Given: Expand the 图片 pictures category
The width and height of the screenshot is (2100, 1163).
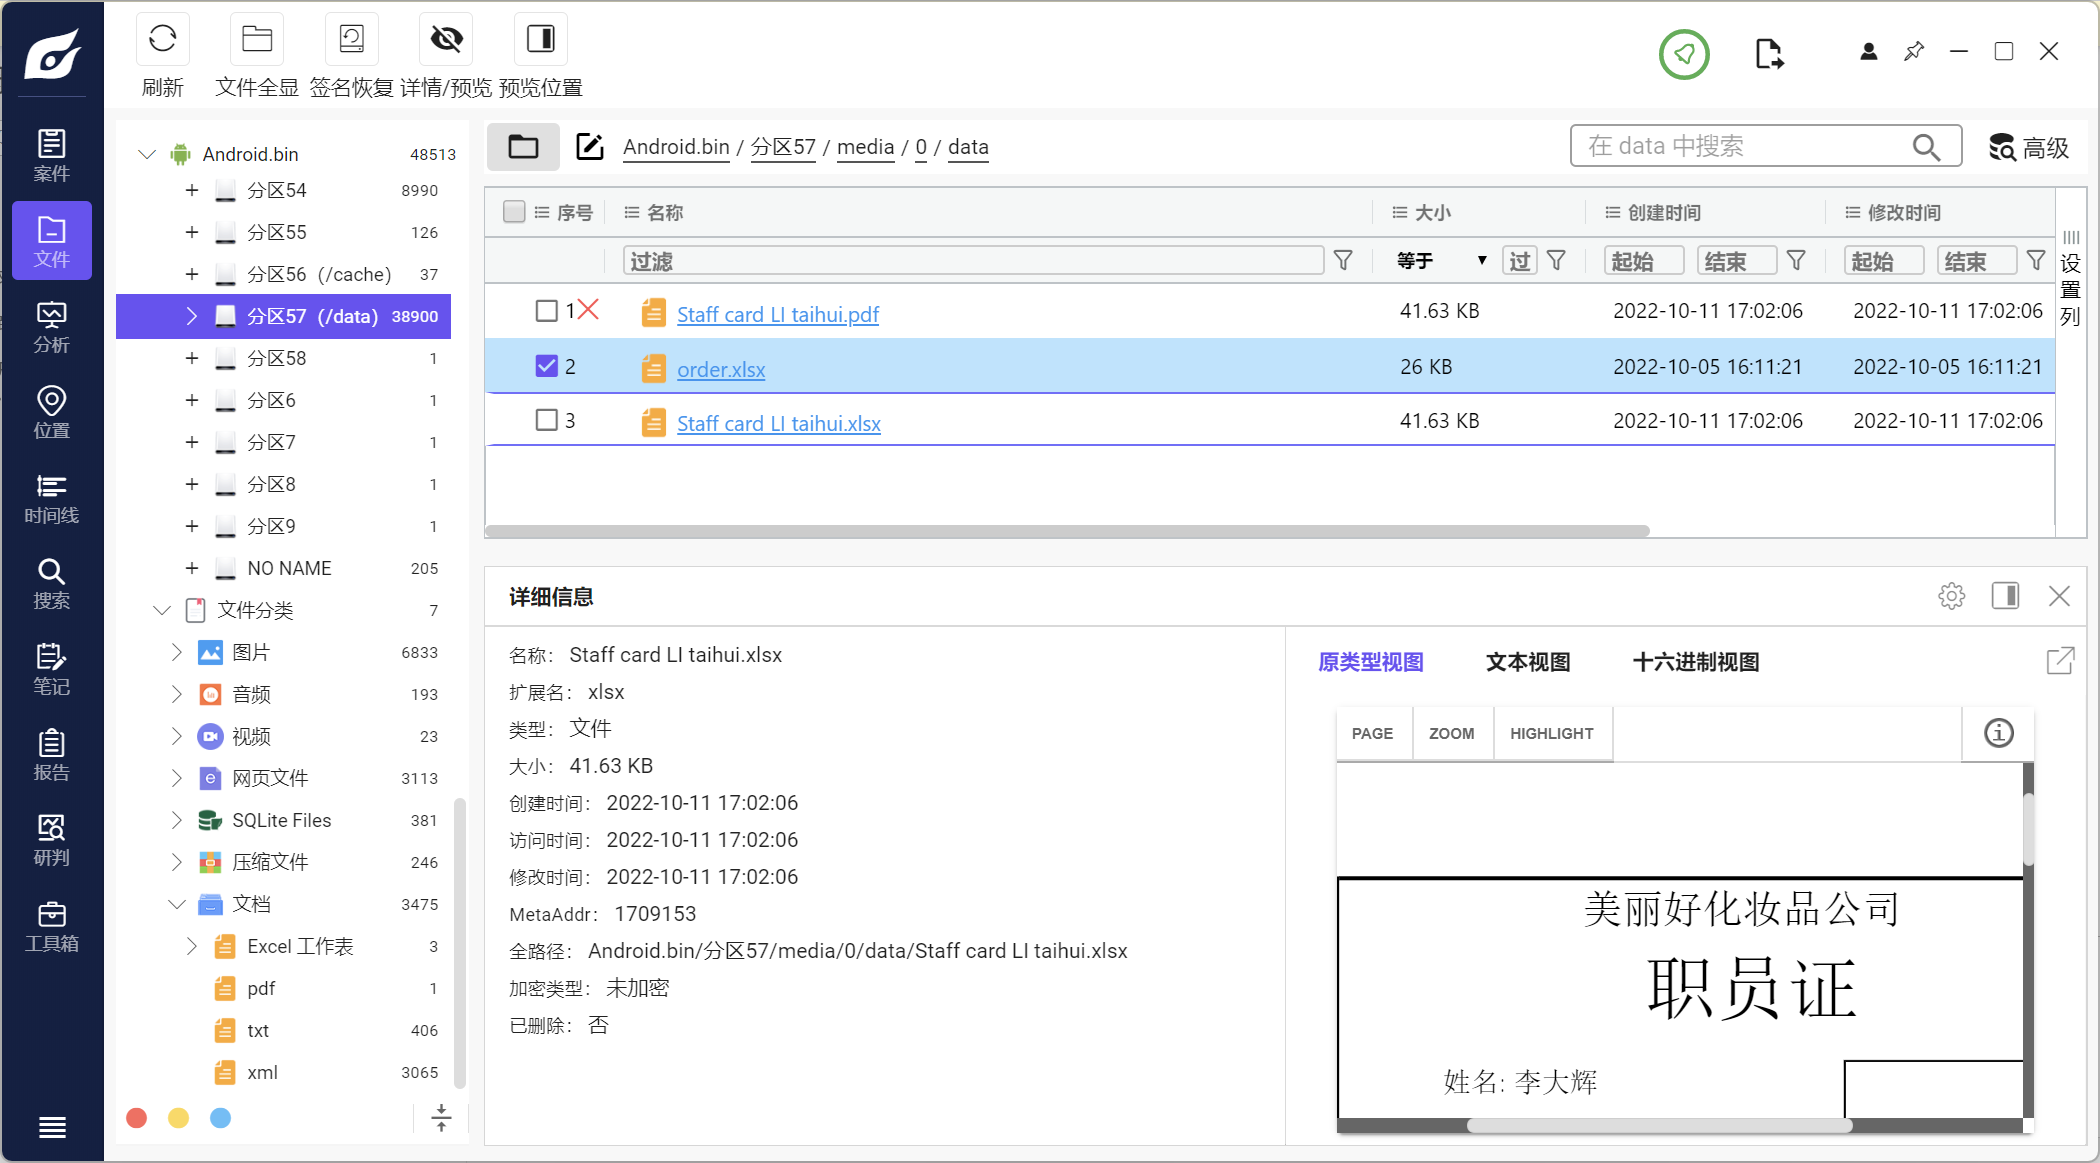Looking at the screenshot, I should tap(177, 652).
